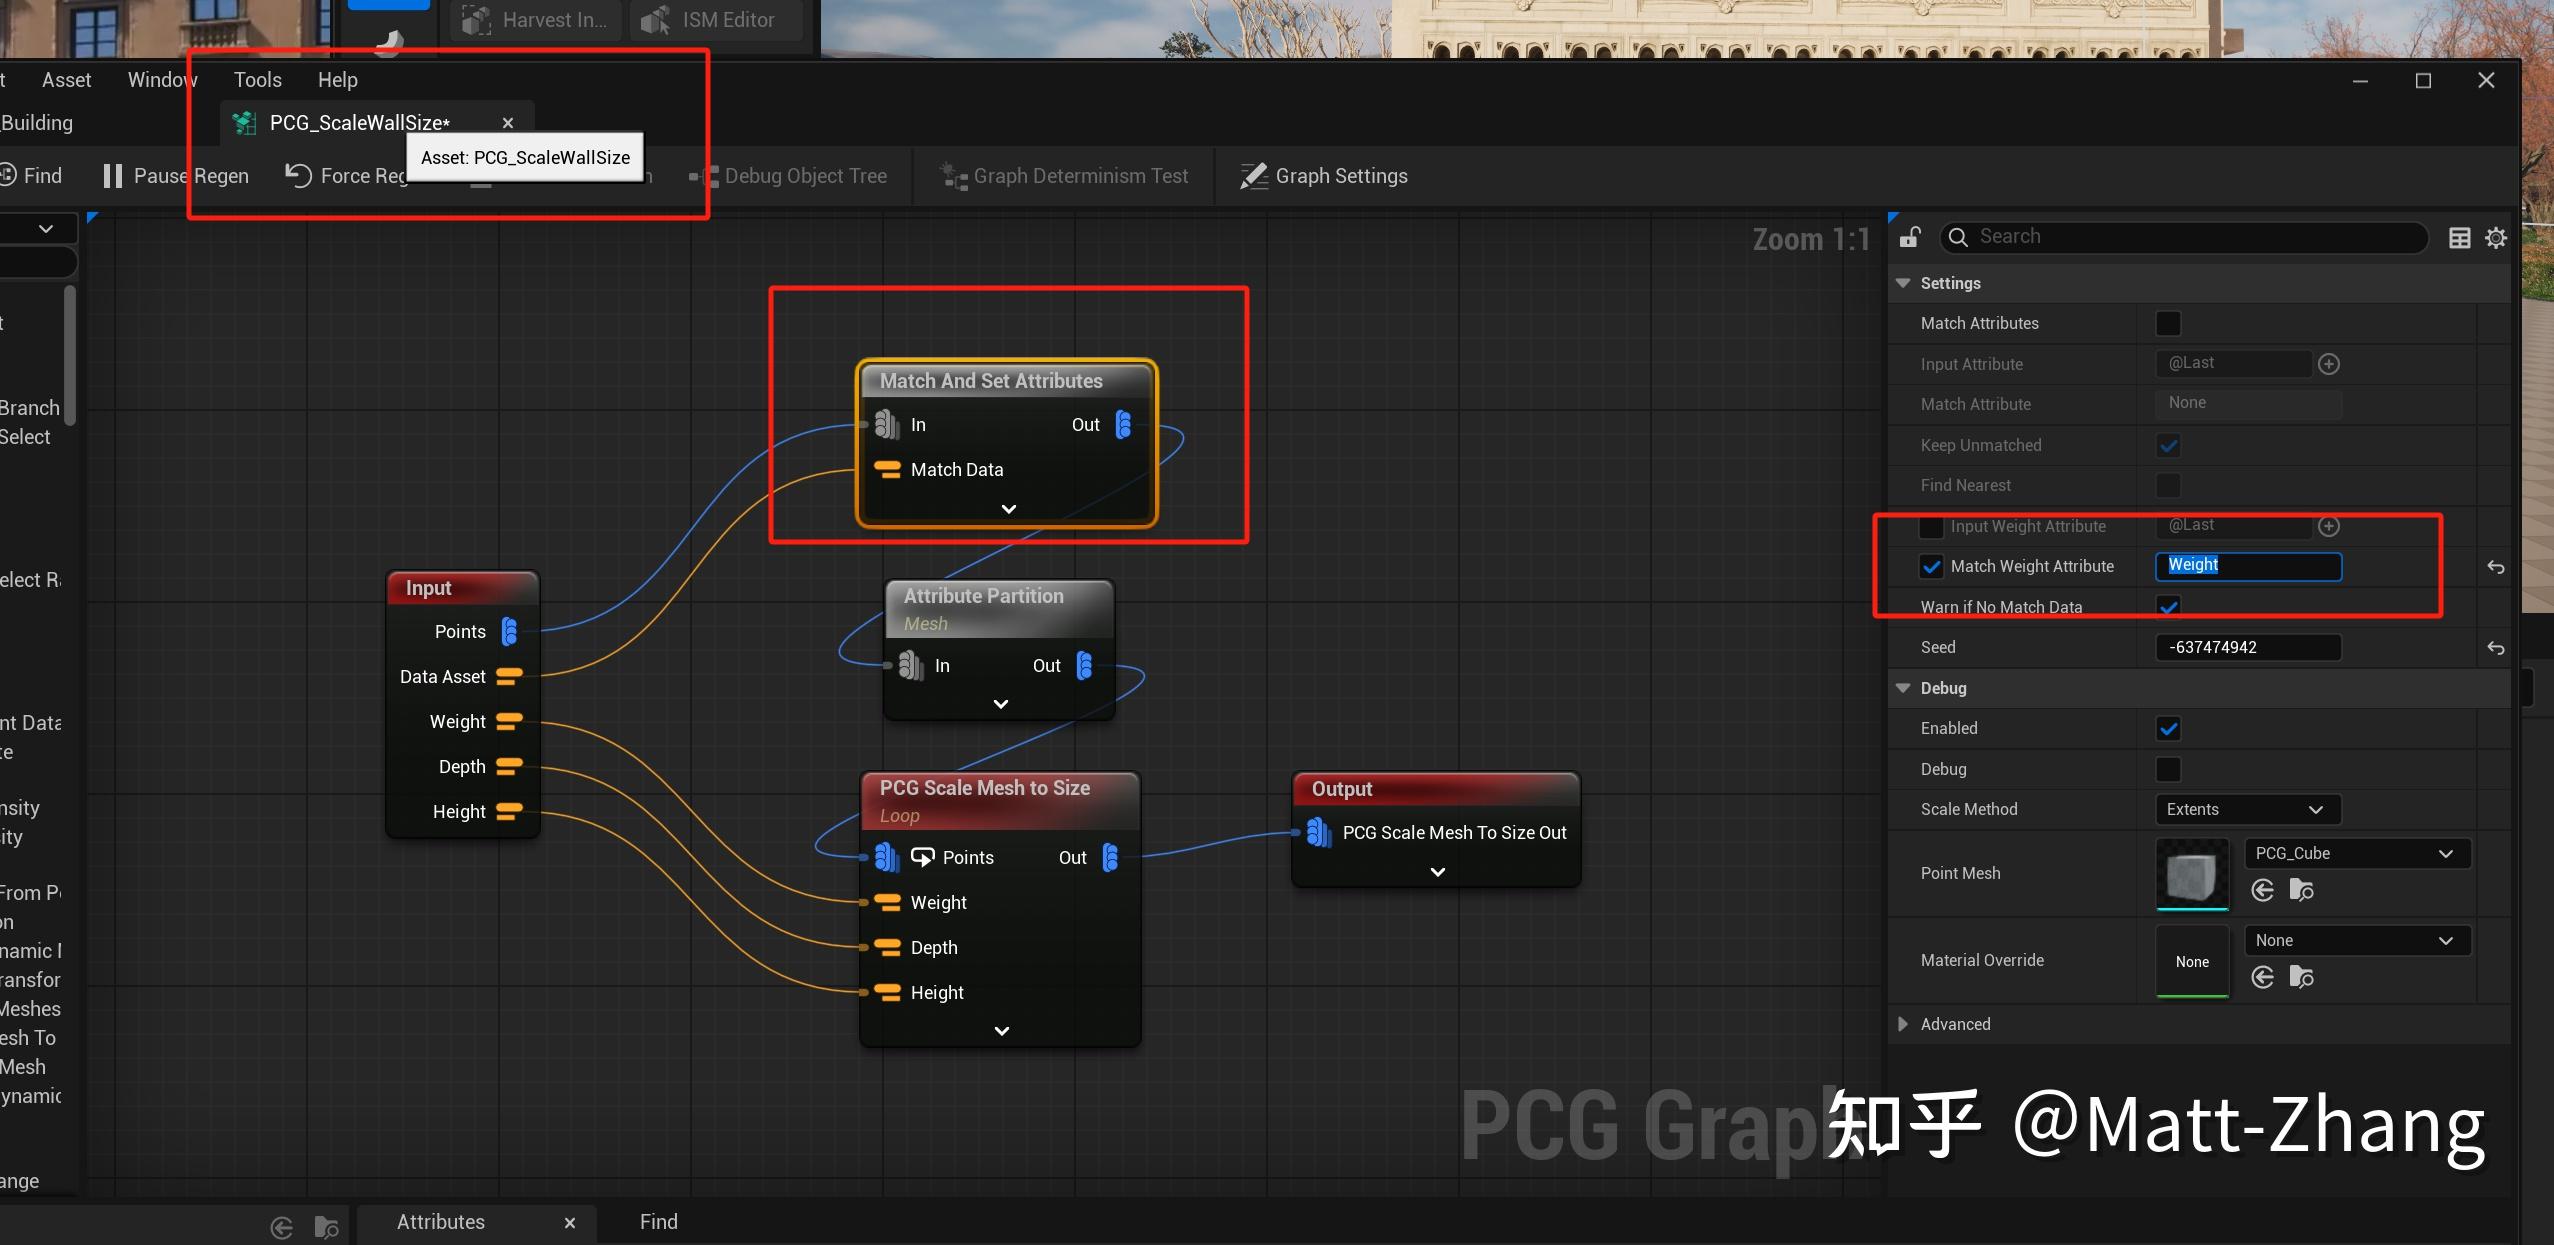Reset Seed value to default arrow
Screen dimensions: 2554x1245
tap(2496, 648)
